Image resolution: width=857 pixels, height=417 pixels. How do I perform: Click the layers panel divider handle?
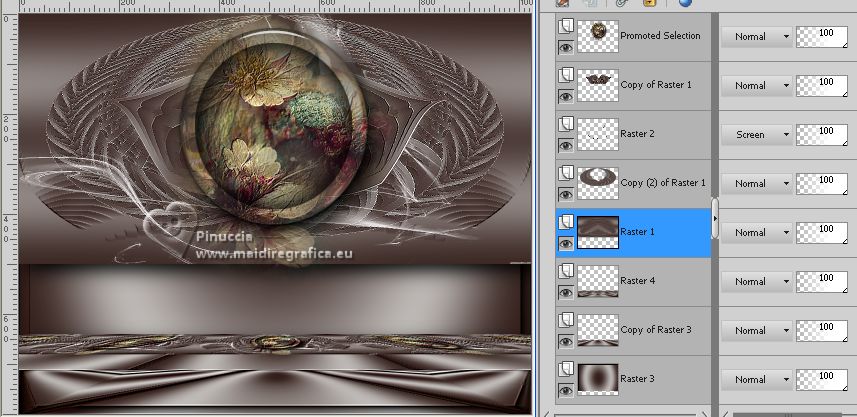coord(714,218)
